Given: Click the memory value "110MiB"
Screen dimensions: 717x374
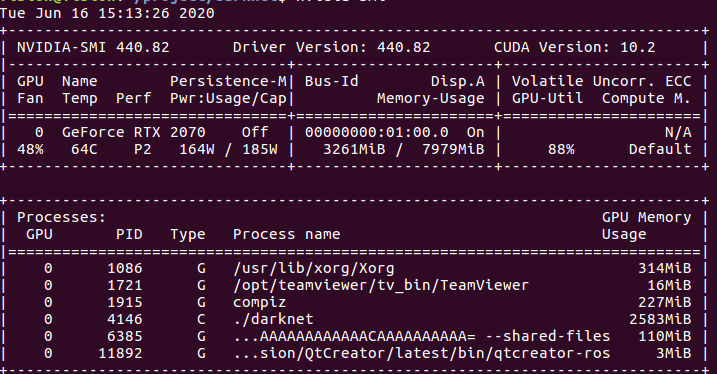Looking at the screenshot, I should click(x=664, y=337).
